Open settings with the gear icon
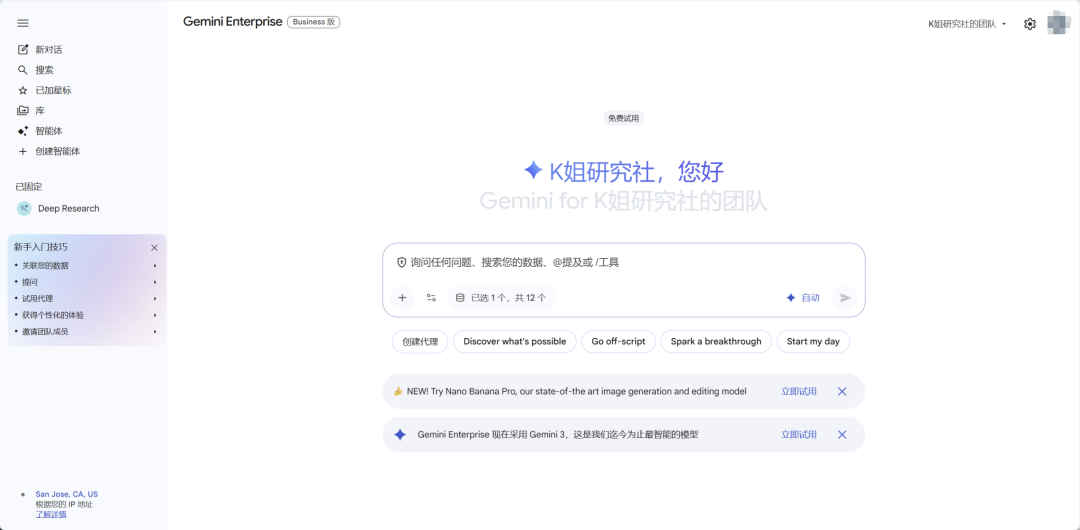 click(1030, 24)
